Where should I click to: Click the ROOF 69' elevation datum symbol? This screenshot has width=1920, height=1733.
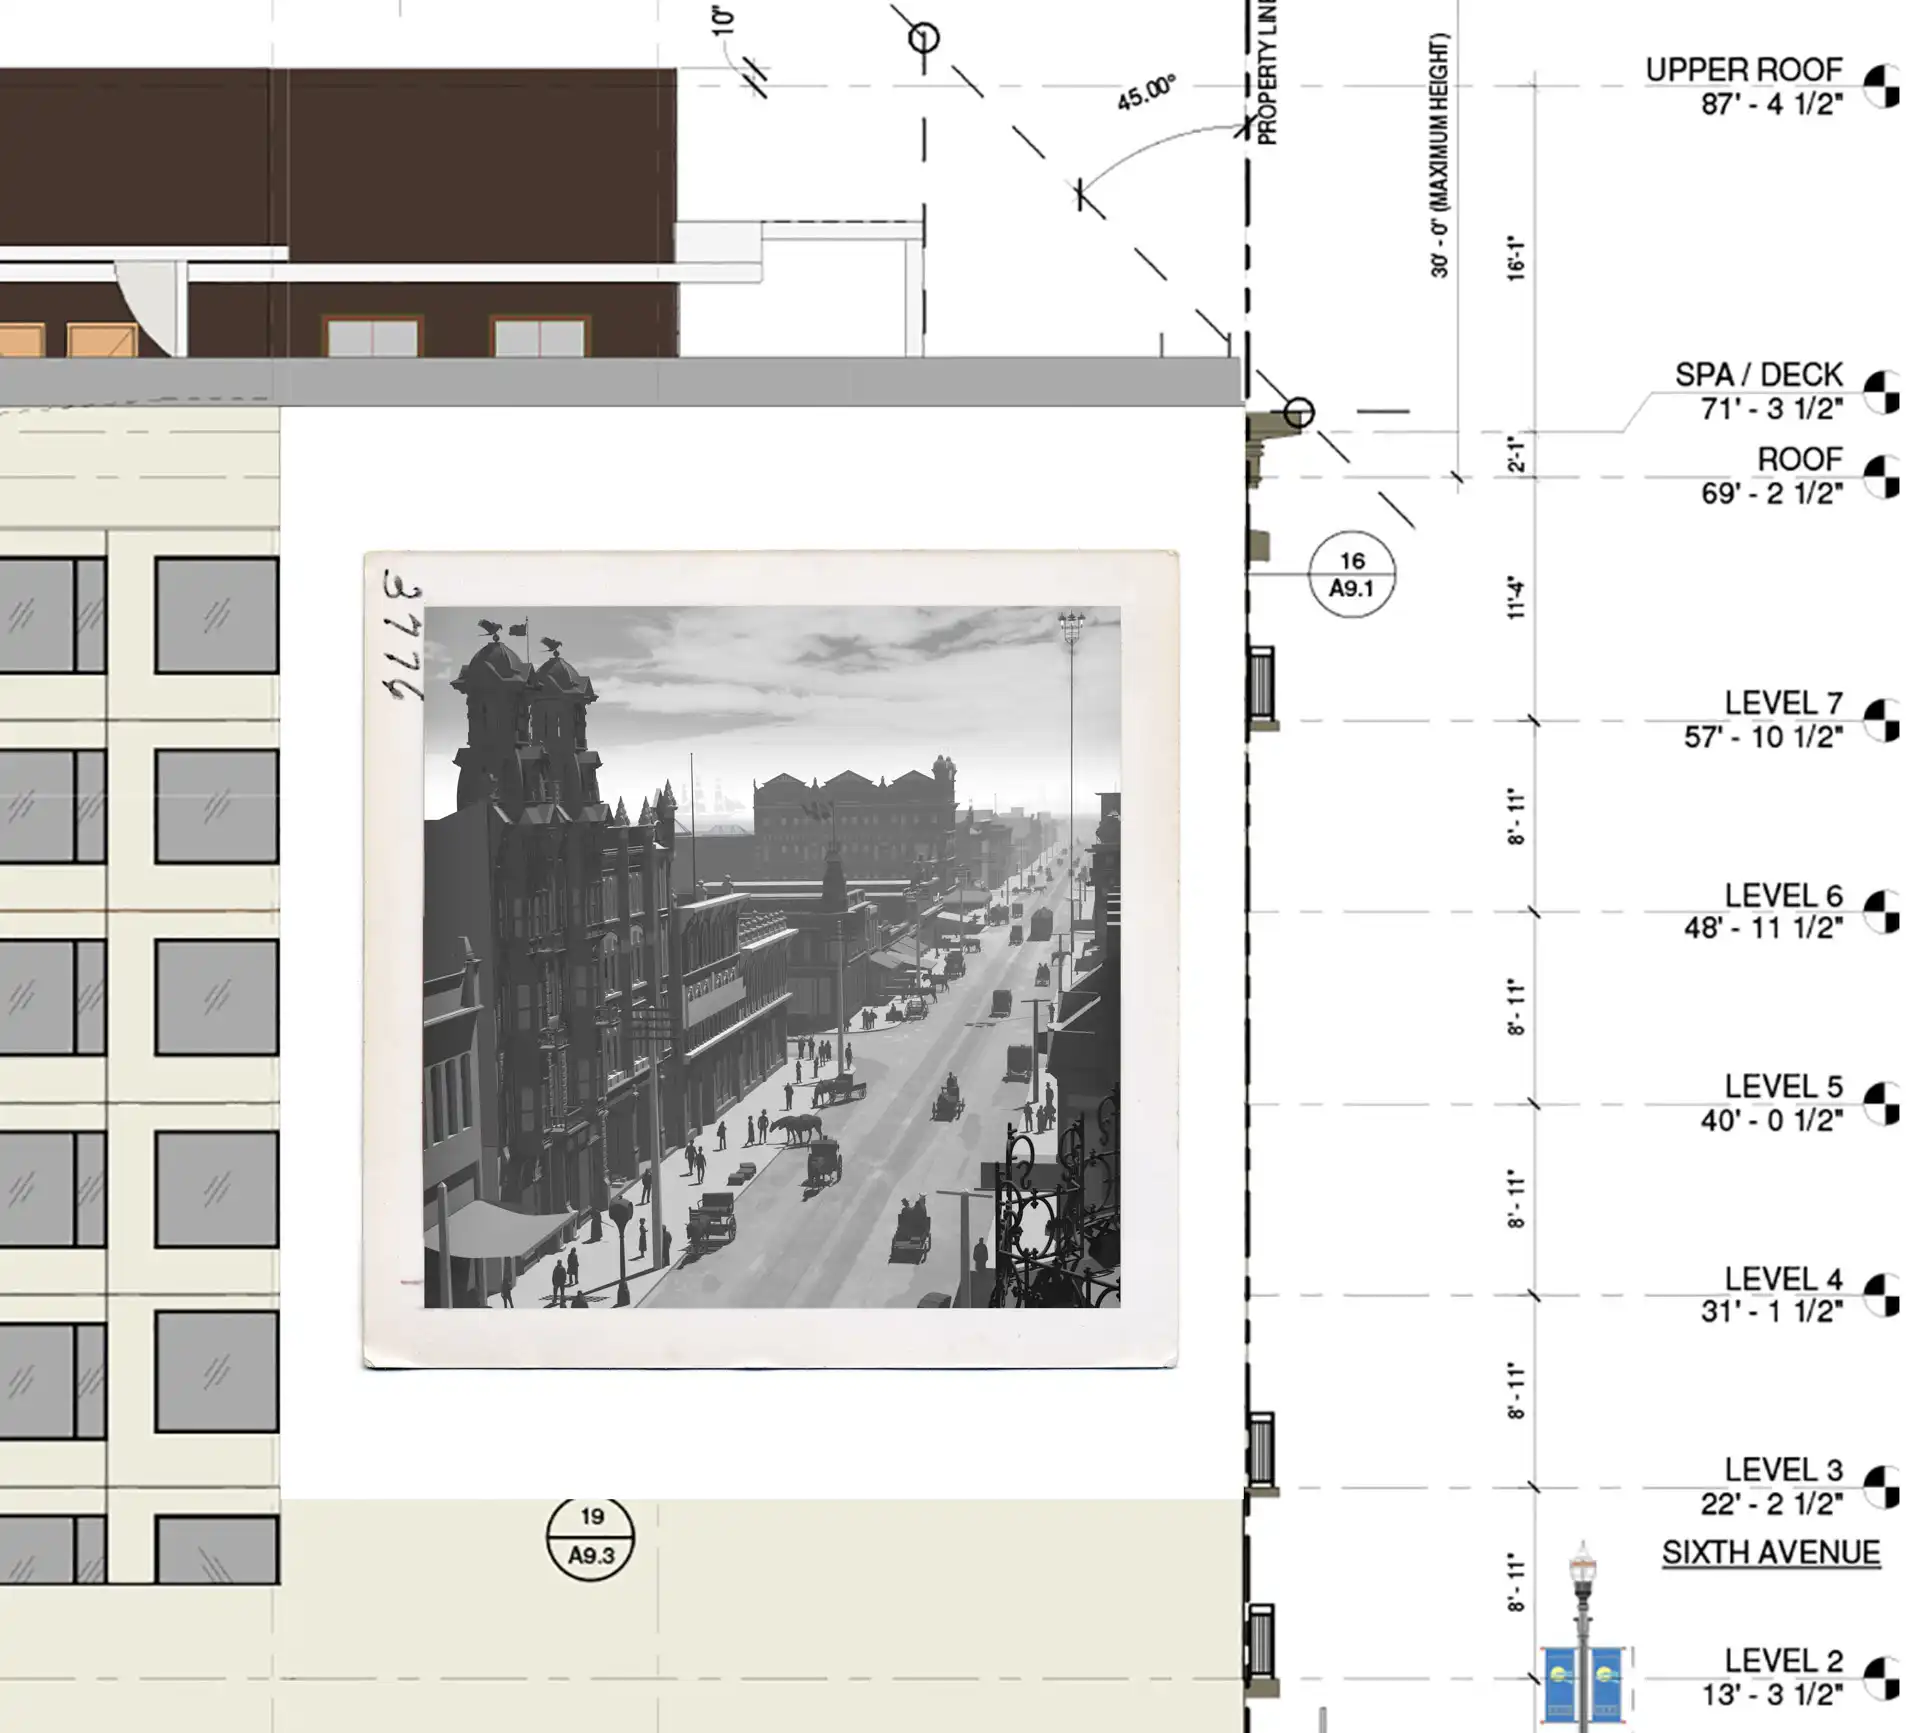(1882, 476)
